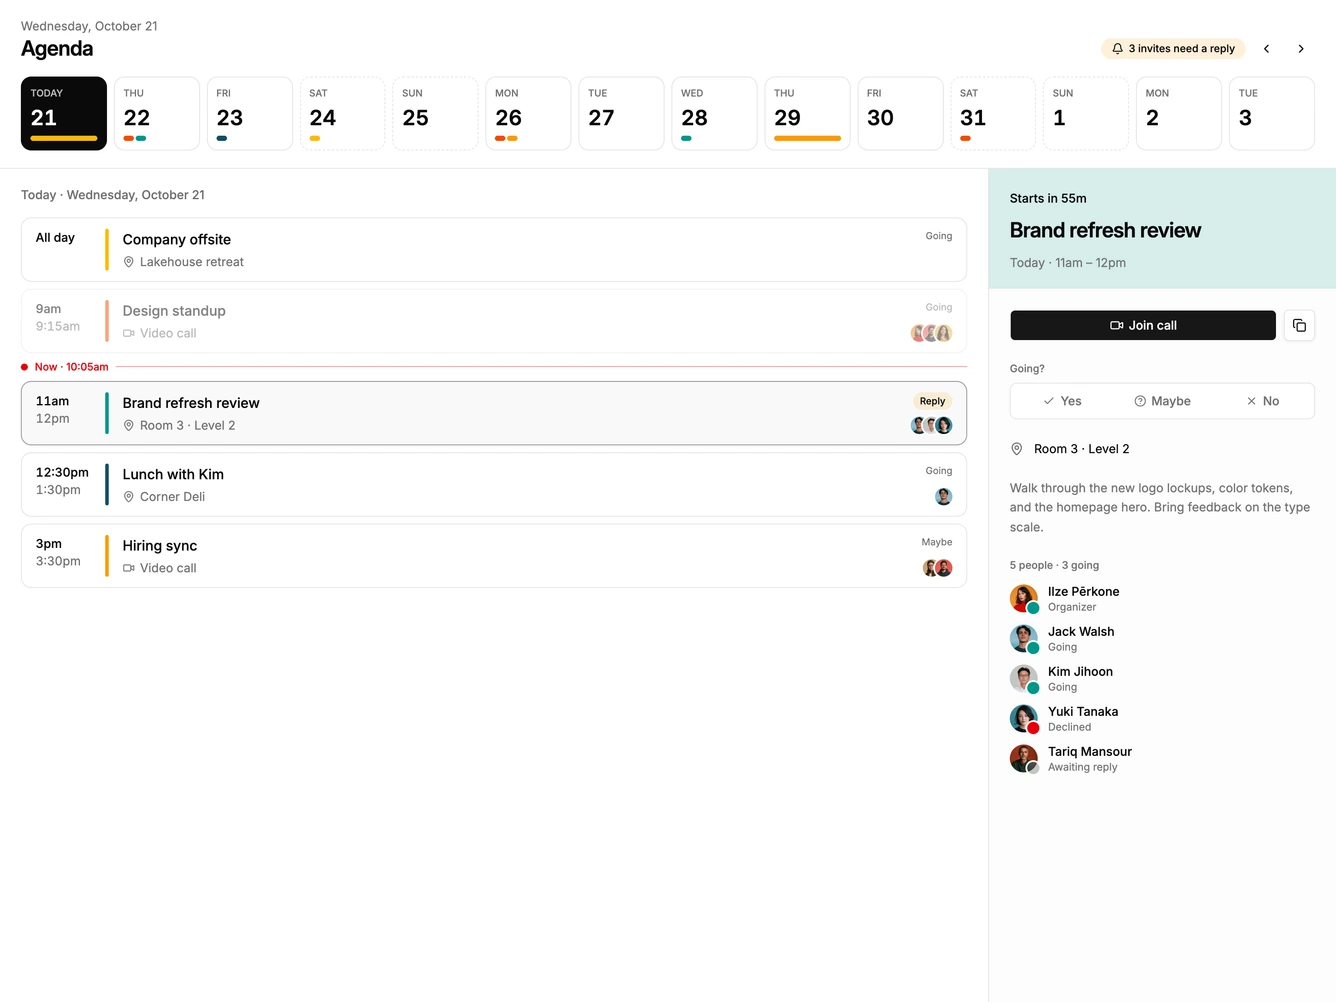The image size is (1336, 1002).
Task: Select Friday 23 in the date strip
Action: [250, 114]
